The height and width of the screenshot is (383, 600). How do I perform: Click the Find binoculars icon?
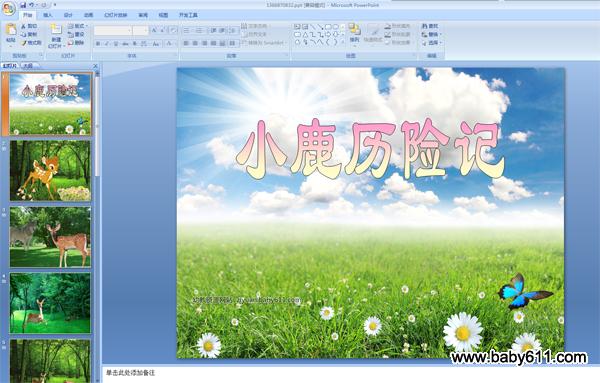point(424,26)
